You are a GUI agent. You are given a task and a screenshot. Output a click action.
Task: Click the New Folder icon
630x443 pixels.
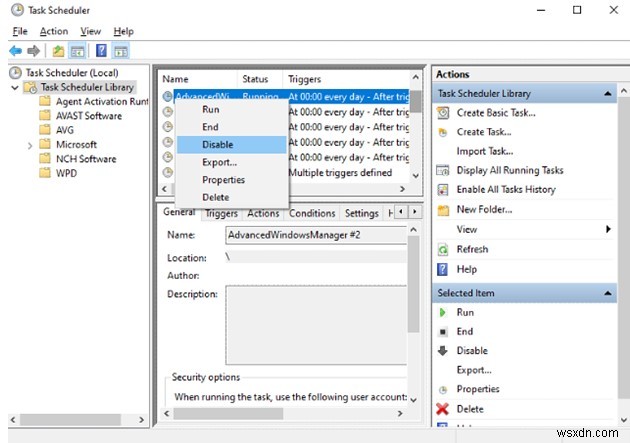(x=443, y=210)
